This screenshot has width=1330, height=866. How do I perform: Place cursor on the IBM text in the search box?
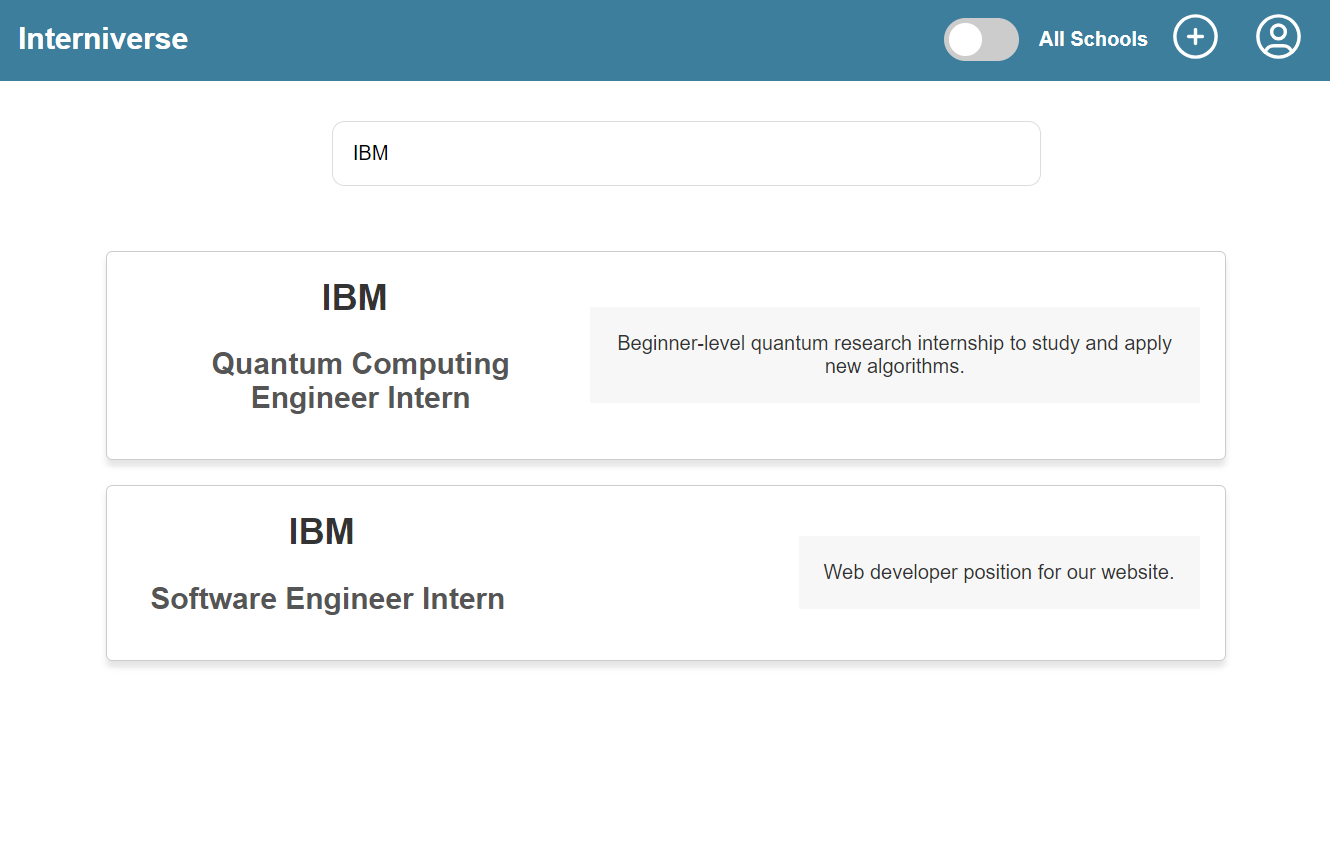coord(371,154)
